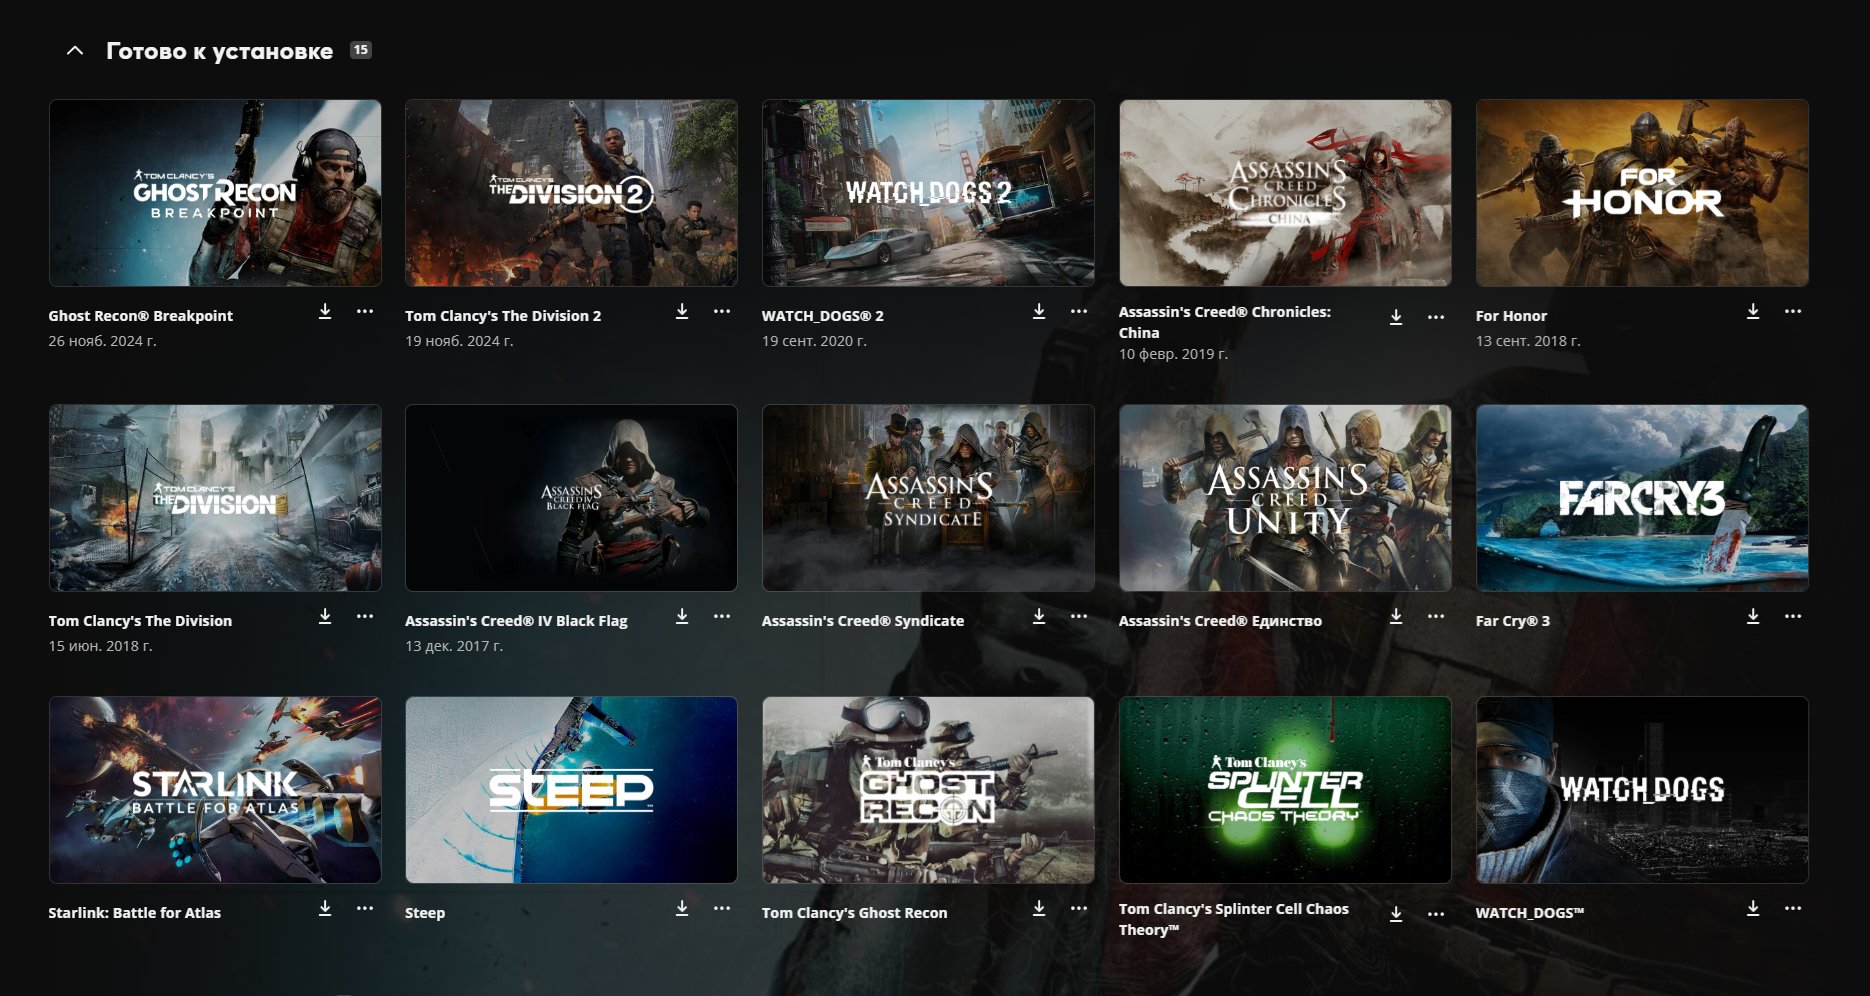The height and width of the screenshot is (996, 1870).
Task: Open more options for Assassin's Creed Единство
Action: point(1436,617)
